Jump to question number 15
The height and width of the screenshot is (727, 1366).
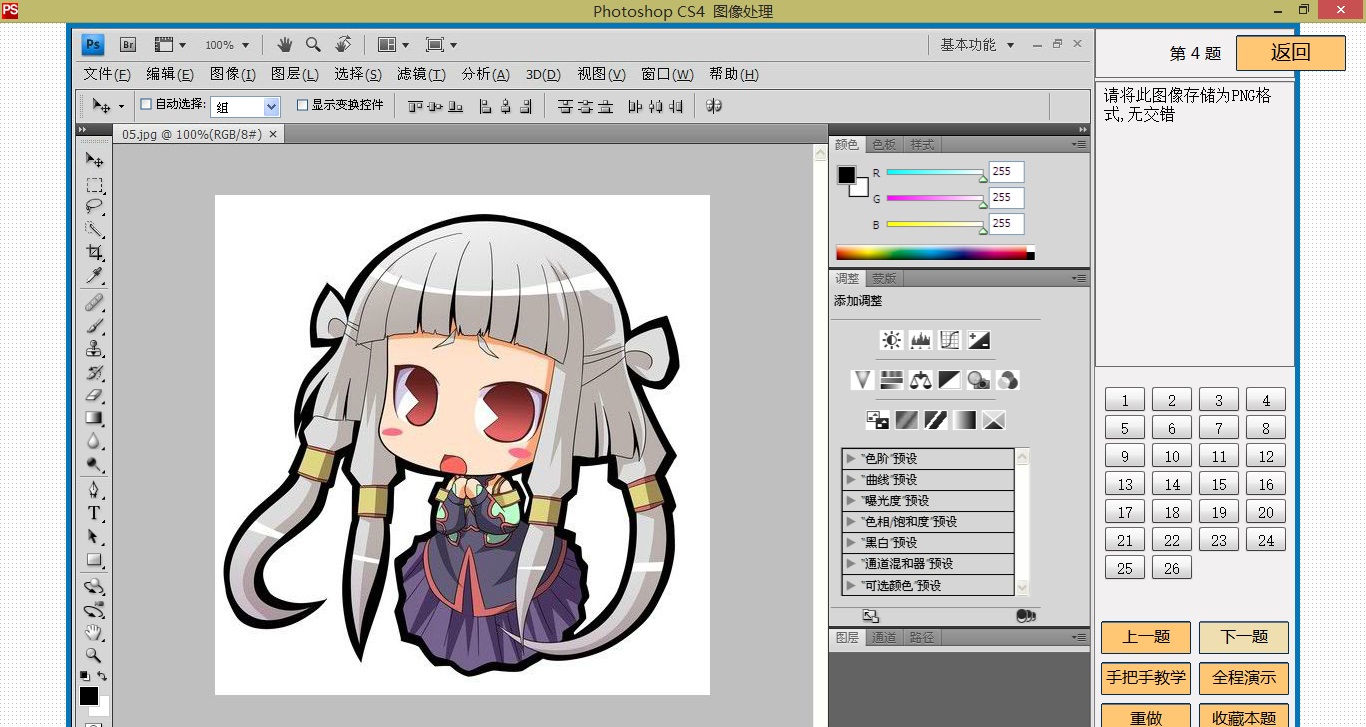point(1219,484)
